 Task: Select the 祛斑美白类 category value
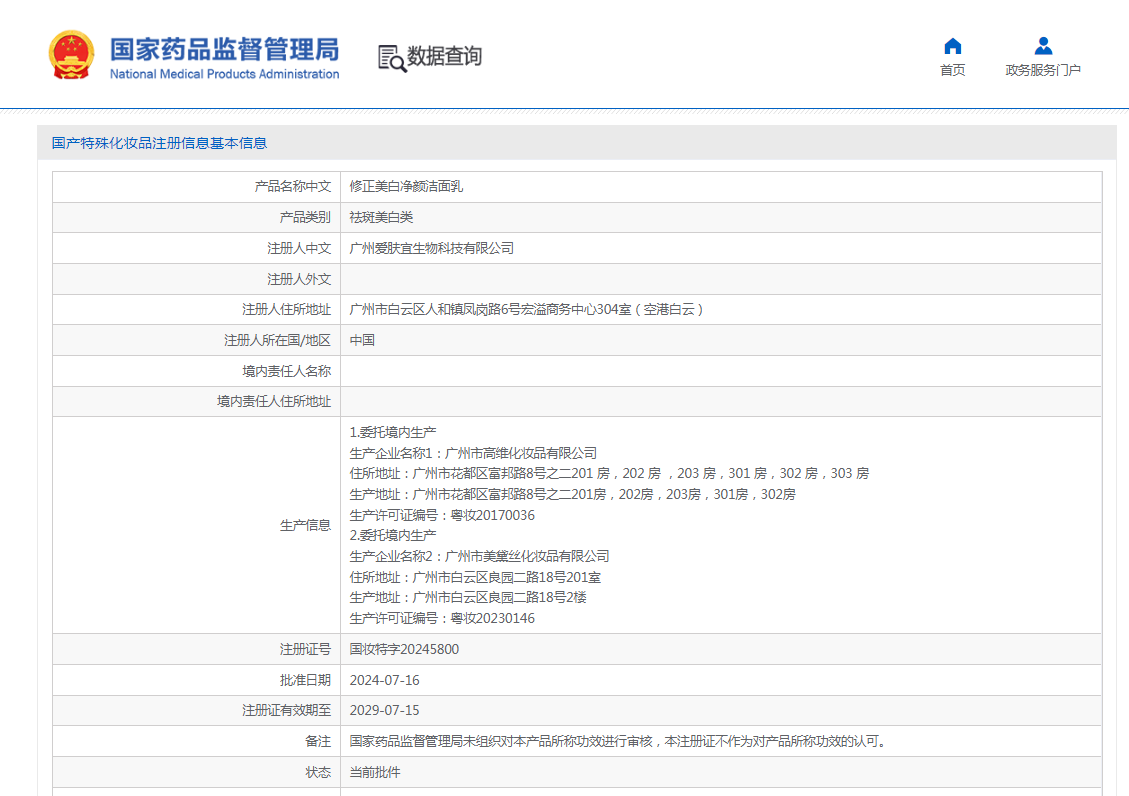point(381,217)
